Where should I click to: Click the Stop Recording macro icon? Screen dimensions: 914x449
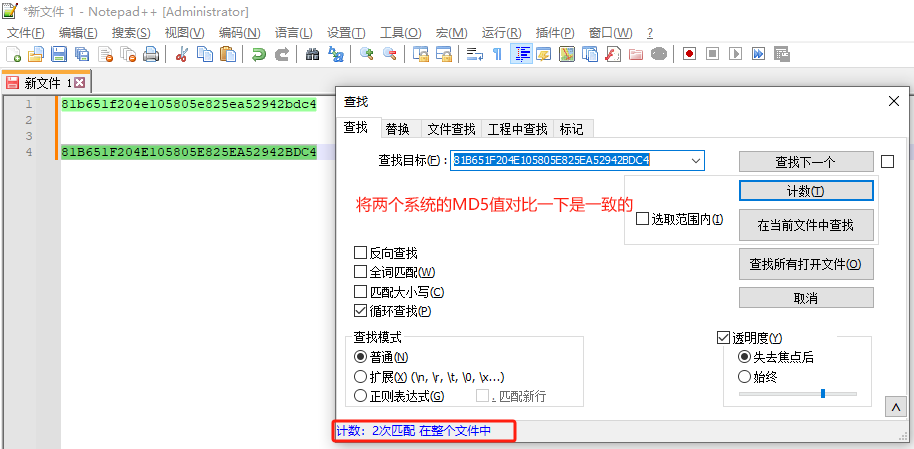pos(712,54)
